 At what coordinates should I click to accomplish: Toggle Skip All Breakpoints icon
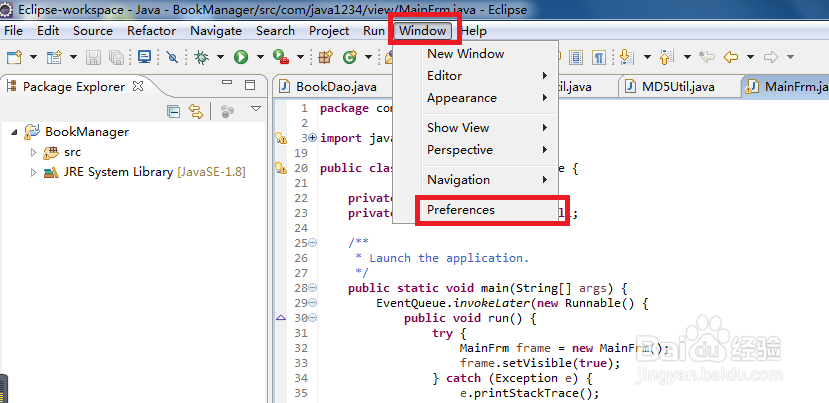pyautogui.click(x=172, y=57)
